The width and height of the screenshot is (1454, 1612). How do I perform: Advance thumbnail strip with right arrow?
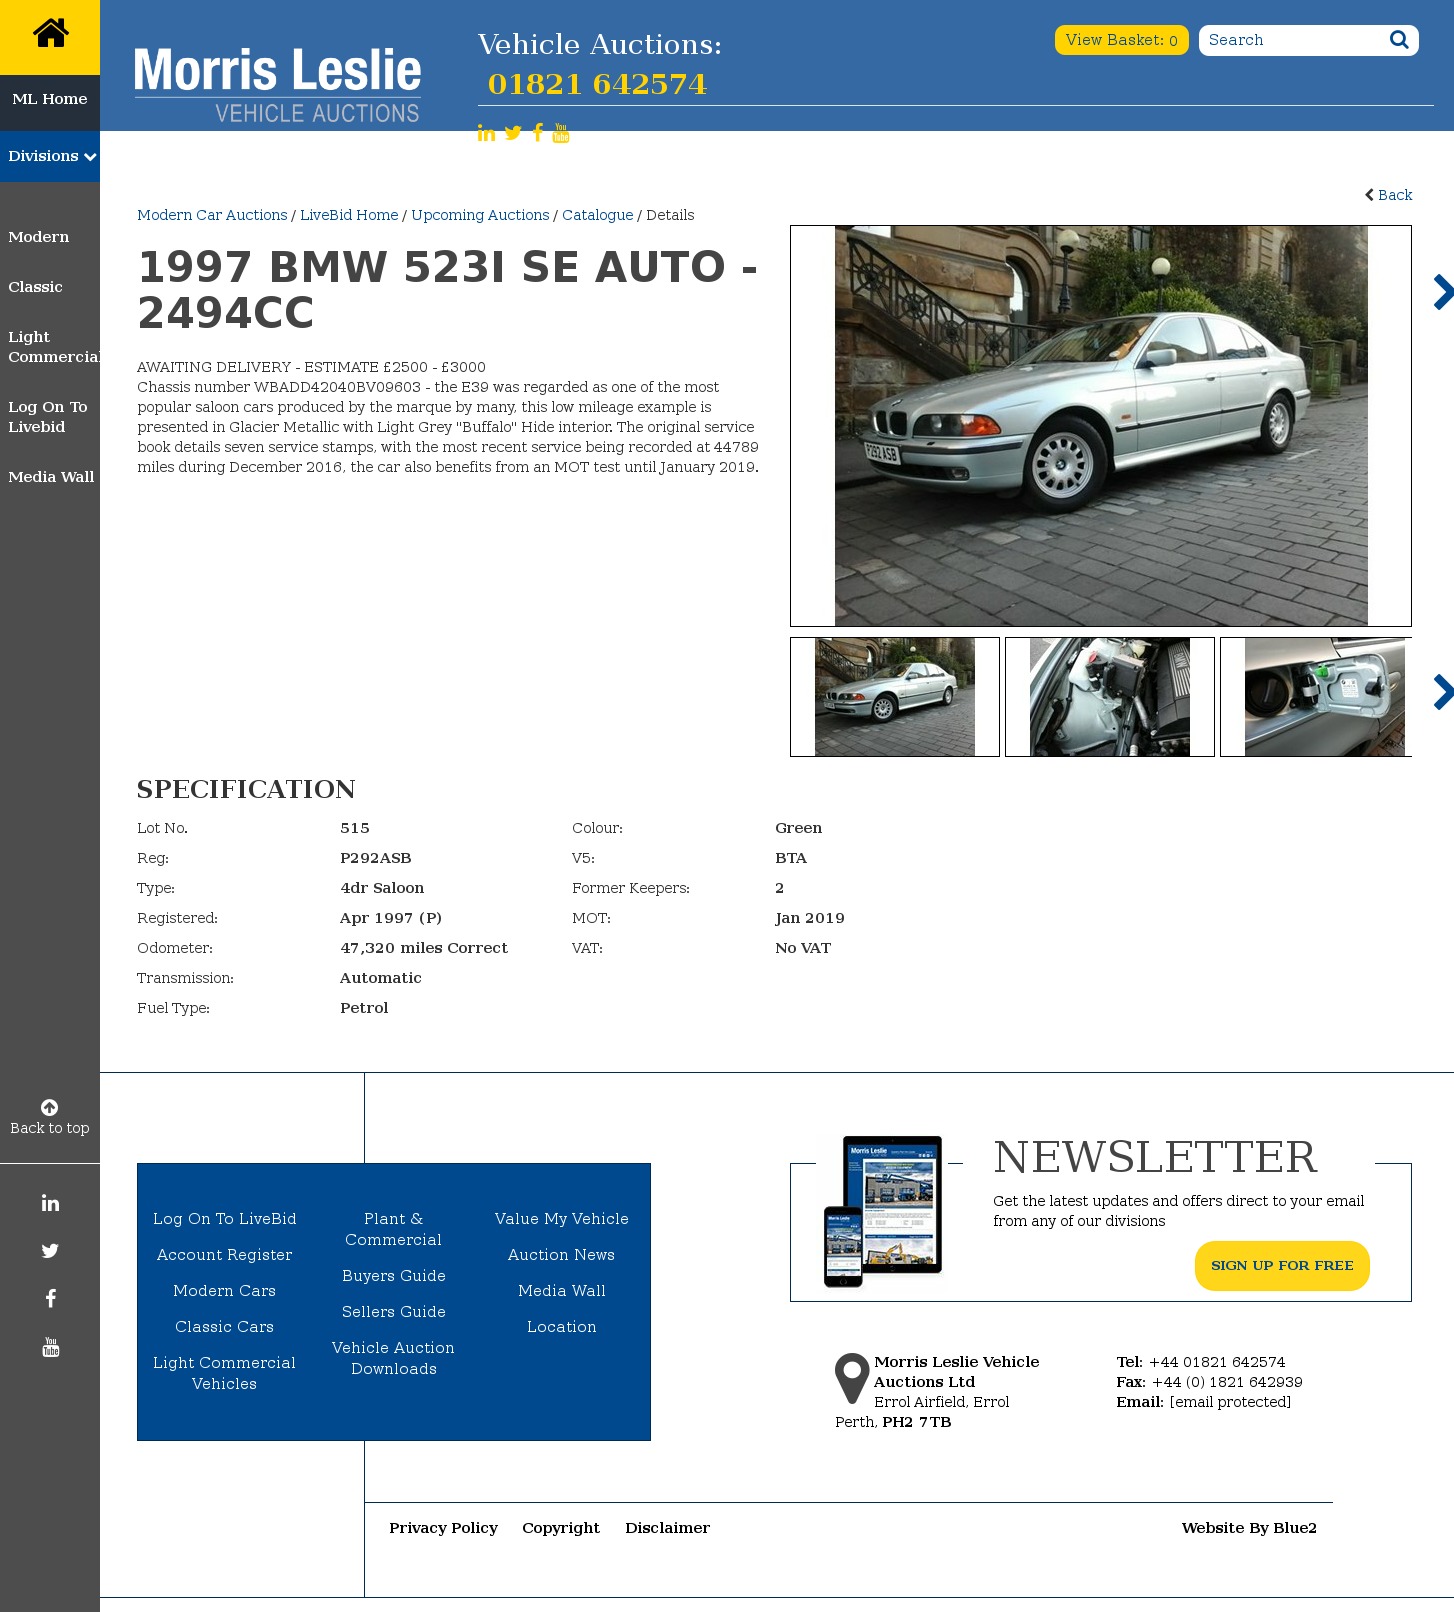(x=1443, y=692)
